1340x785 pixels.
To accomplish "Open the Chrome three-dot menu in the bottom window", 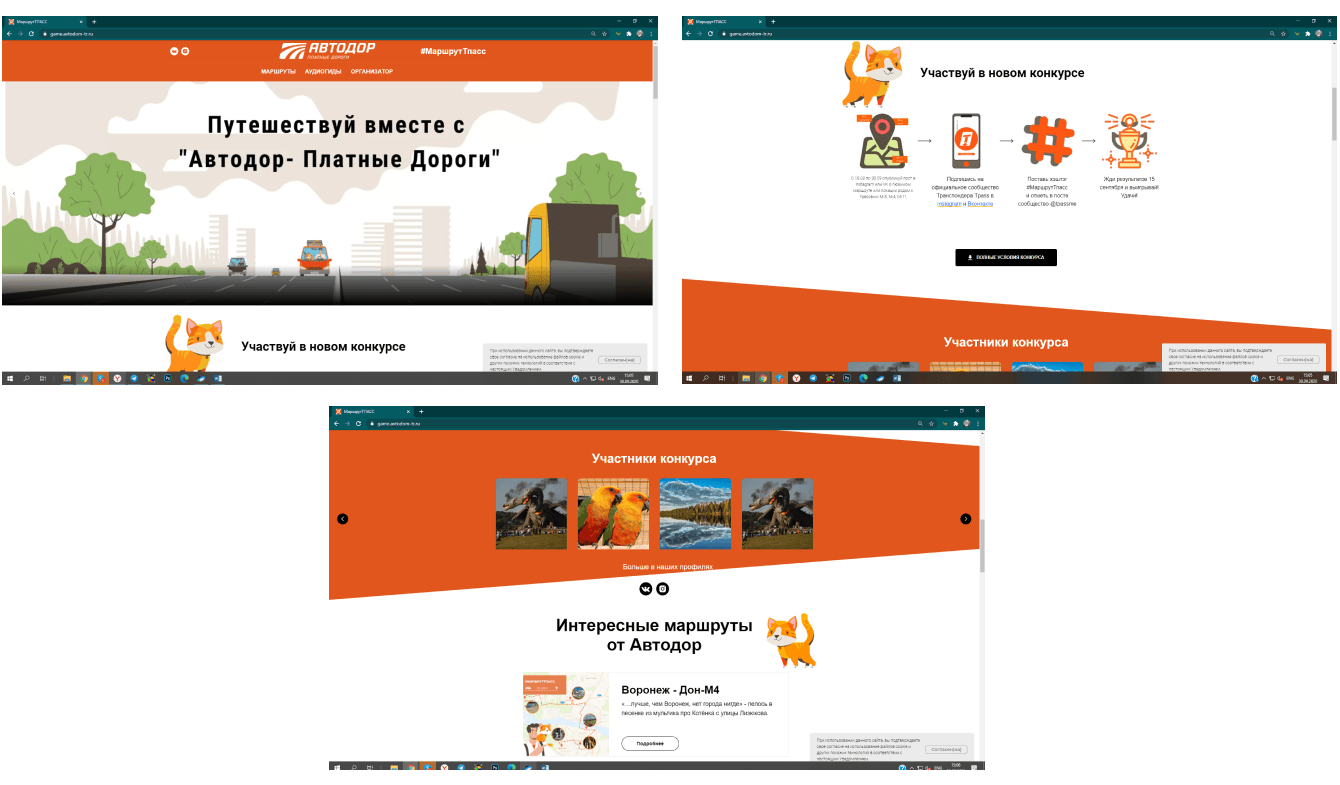I will (x=979, y=424).
